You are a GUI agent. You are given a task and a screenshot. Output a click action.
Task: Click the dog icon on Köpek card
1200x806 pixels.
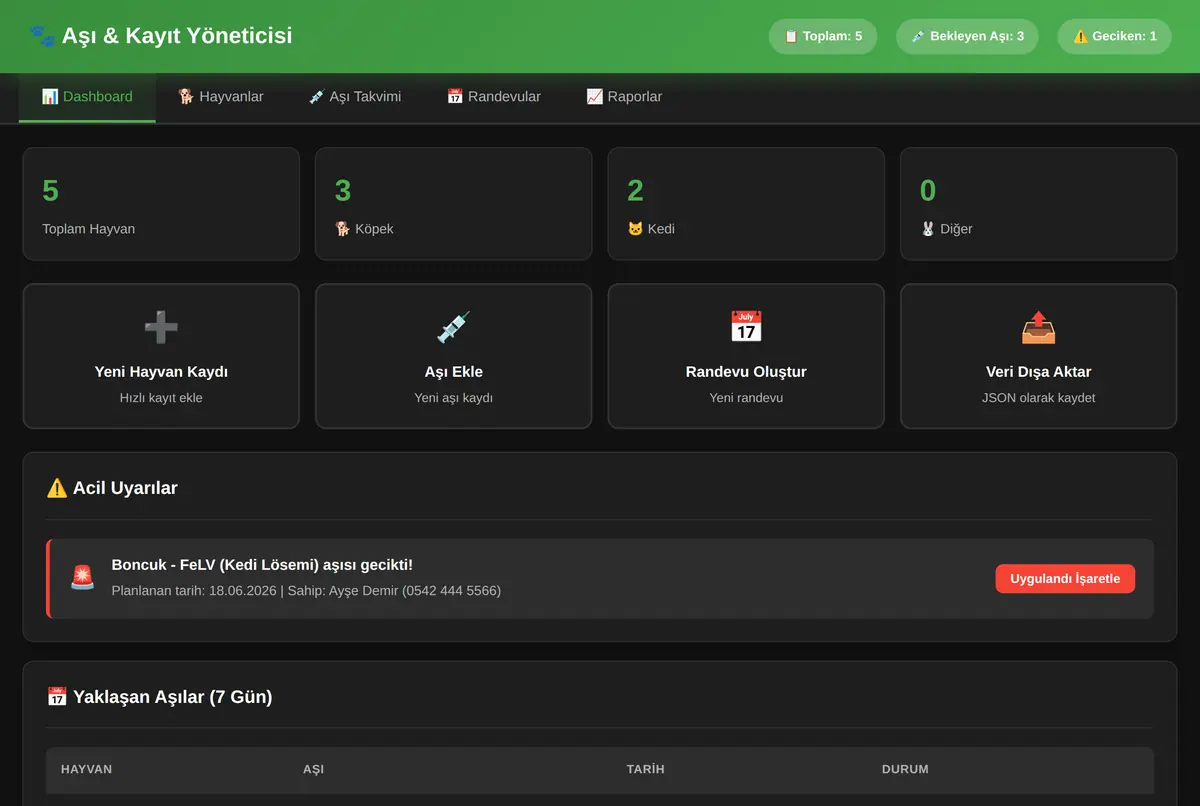pyautogui.click(x=343, y=229)
